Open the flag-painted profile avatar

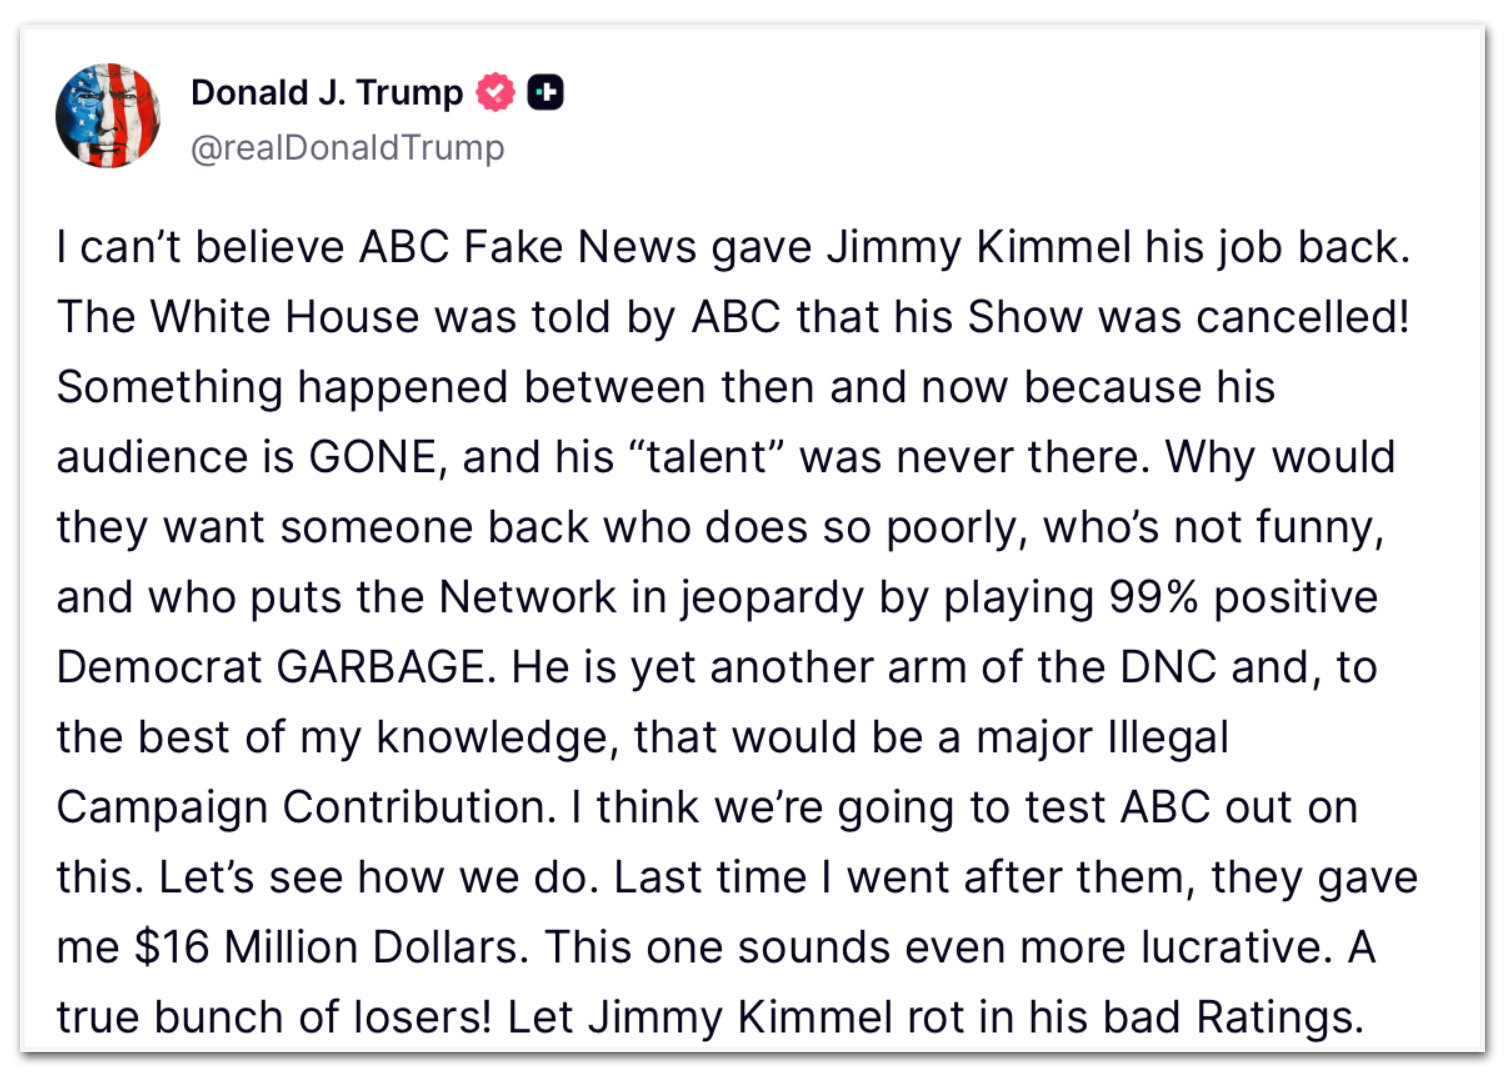click(x=108, y=116)
